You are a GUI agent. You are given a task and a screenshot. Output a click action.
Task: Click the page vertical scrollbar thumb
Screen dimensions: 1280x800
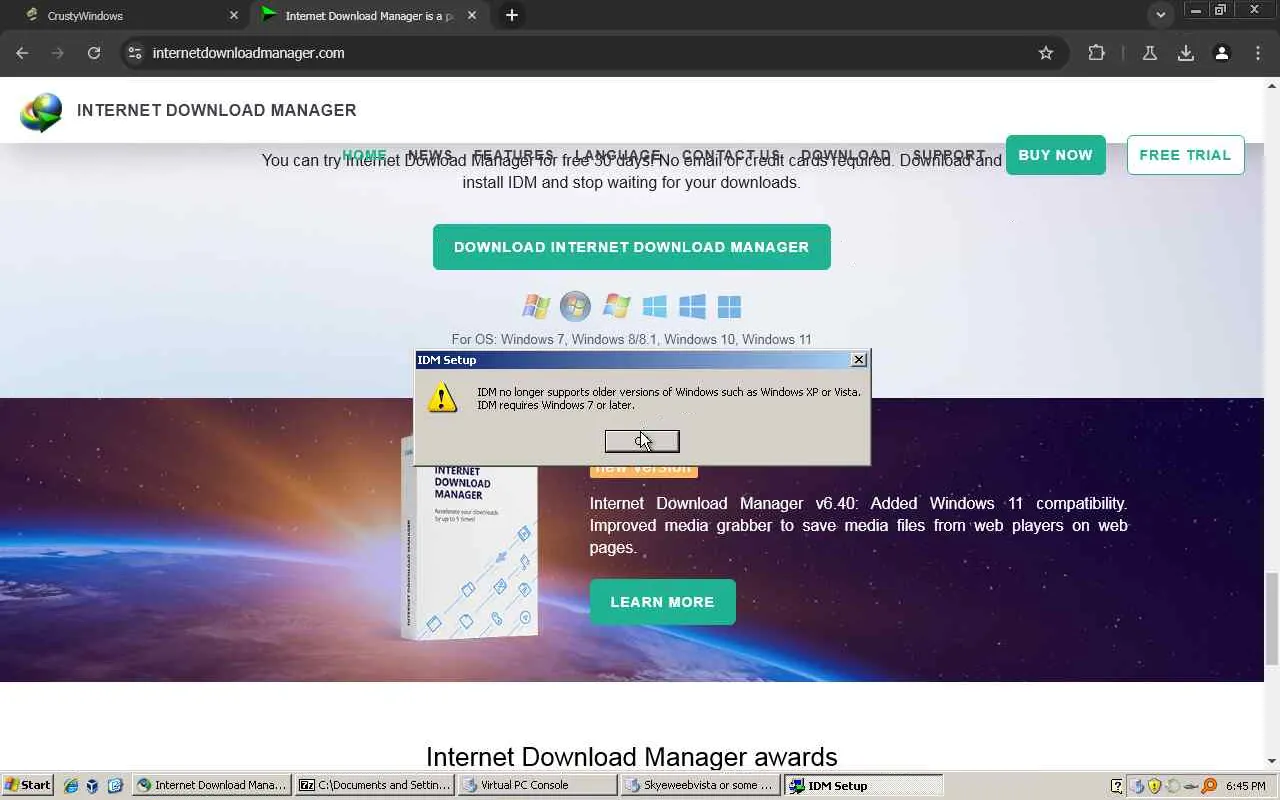[x=1271, y=617]
